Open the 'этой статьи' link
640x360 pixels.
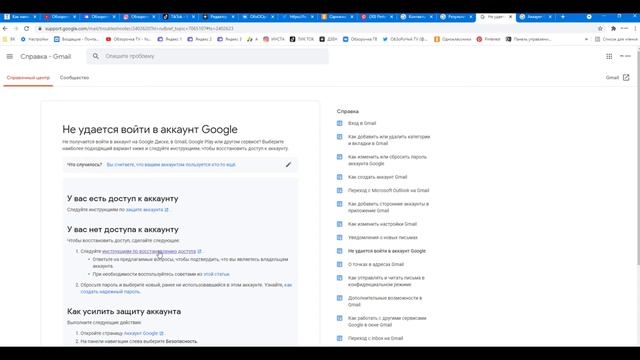[216, 274]
